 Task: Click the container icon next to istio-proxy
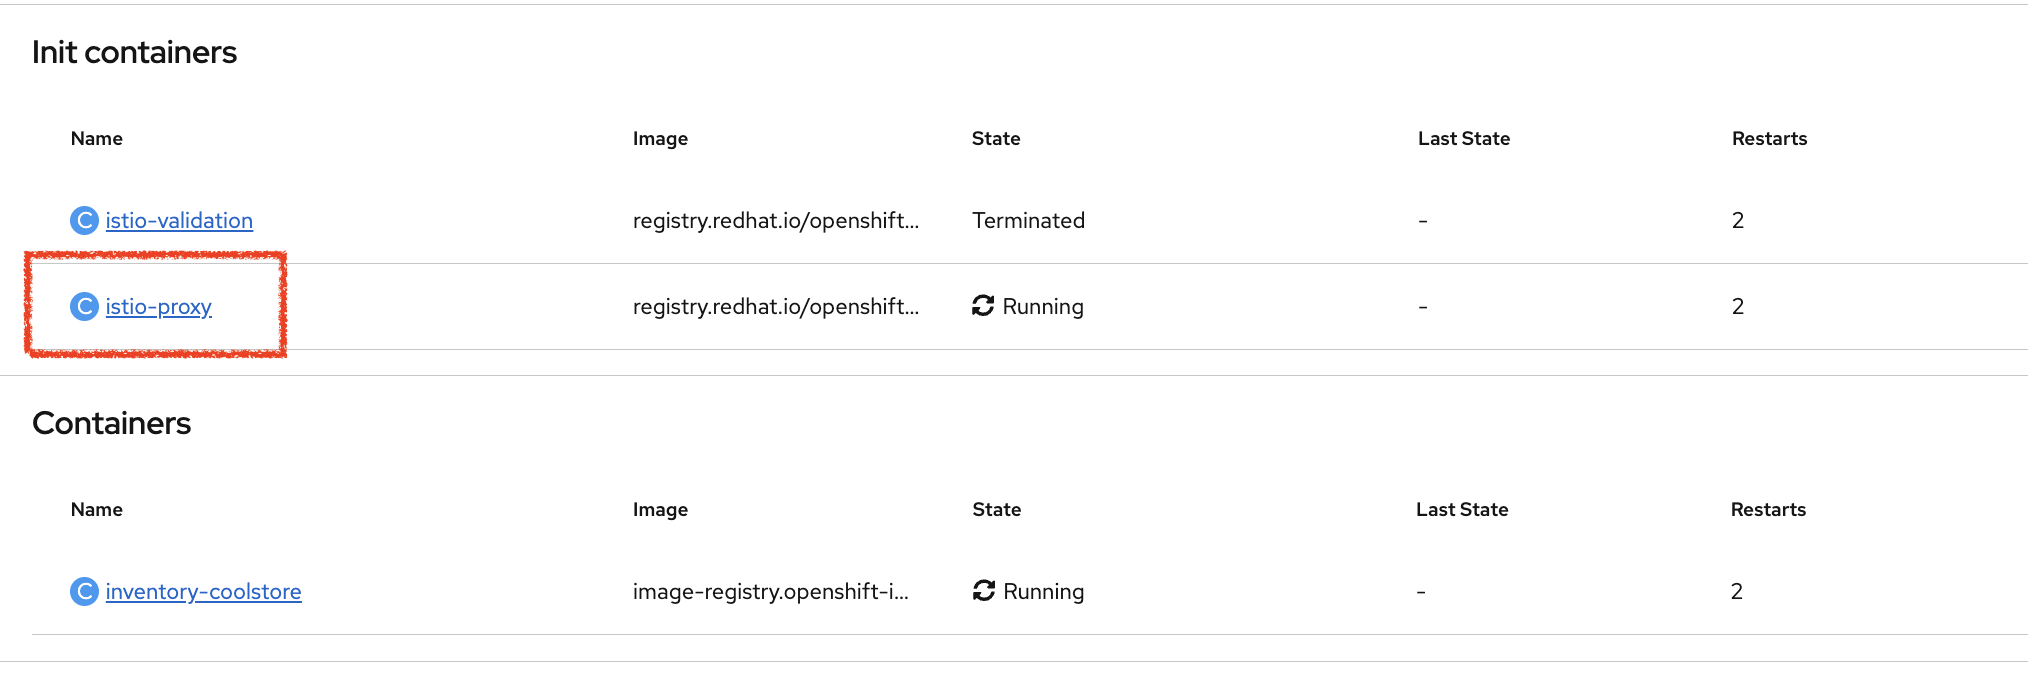[x=84, y=306]
